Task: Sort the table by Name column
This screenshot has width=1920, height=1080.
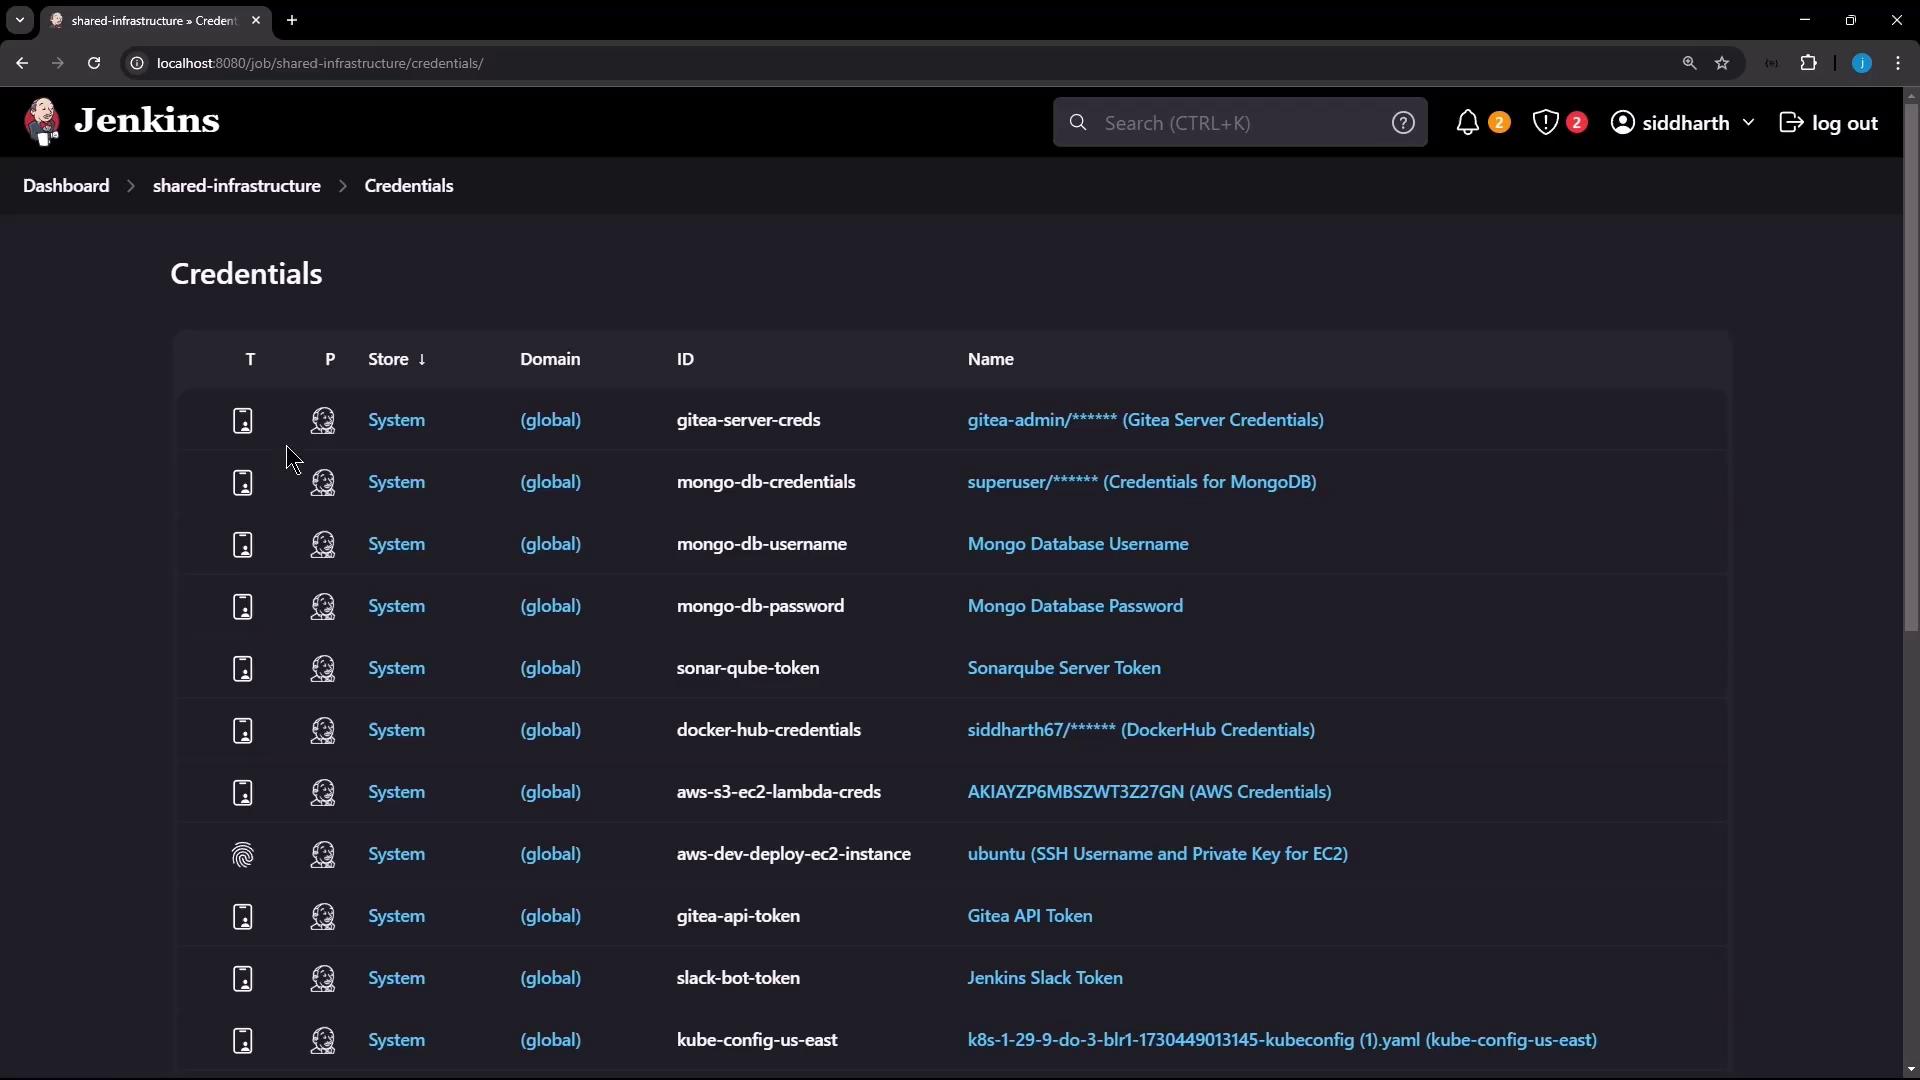Action: (x=990, y=359)
